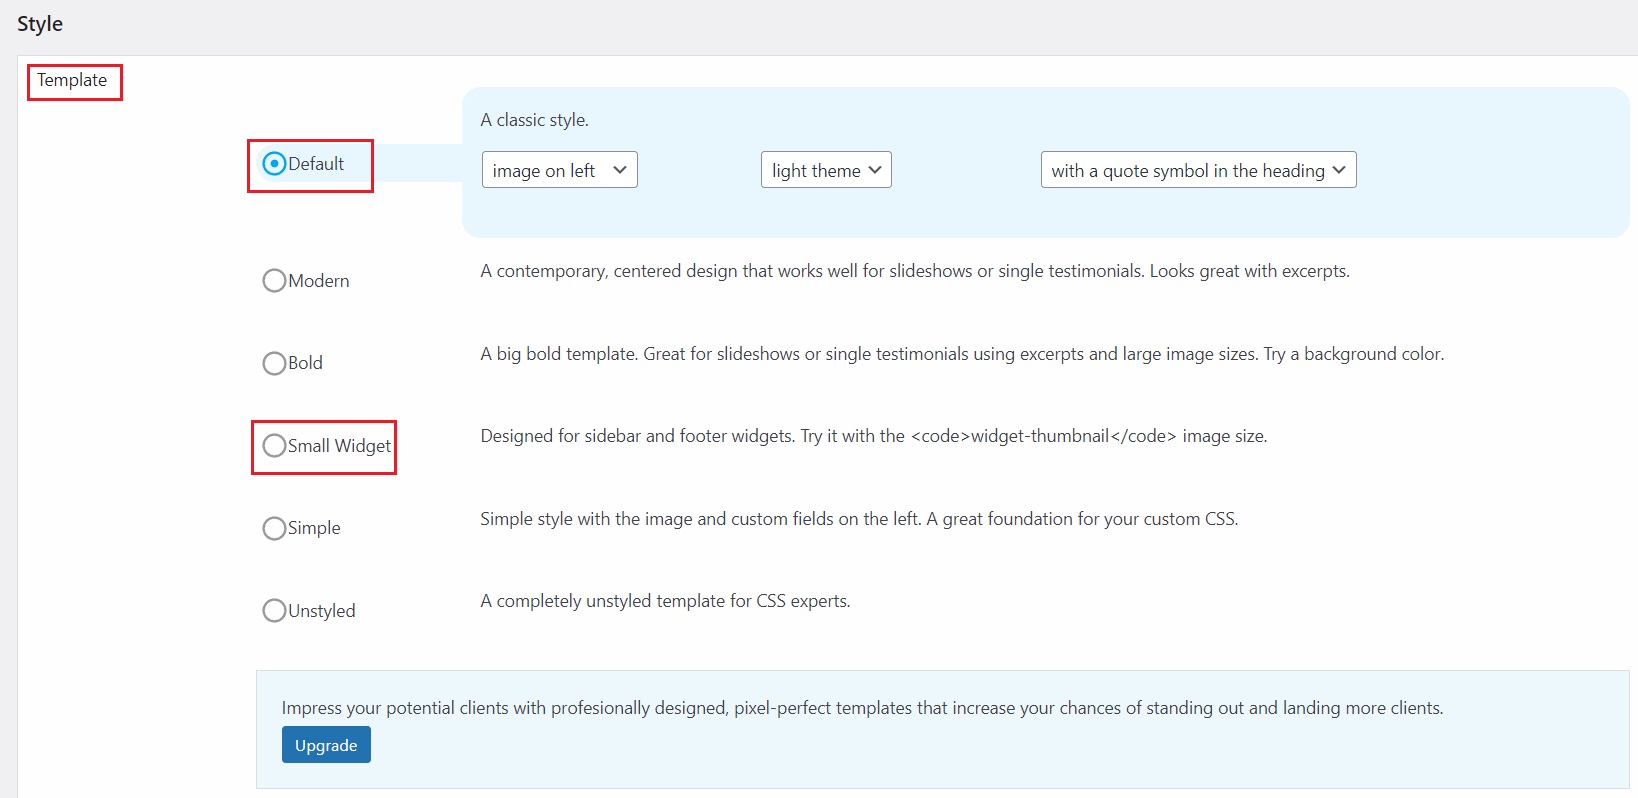Pick the Small Widget template
The image size is (1638, 798).
274,446
